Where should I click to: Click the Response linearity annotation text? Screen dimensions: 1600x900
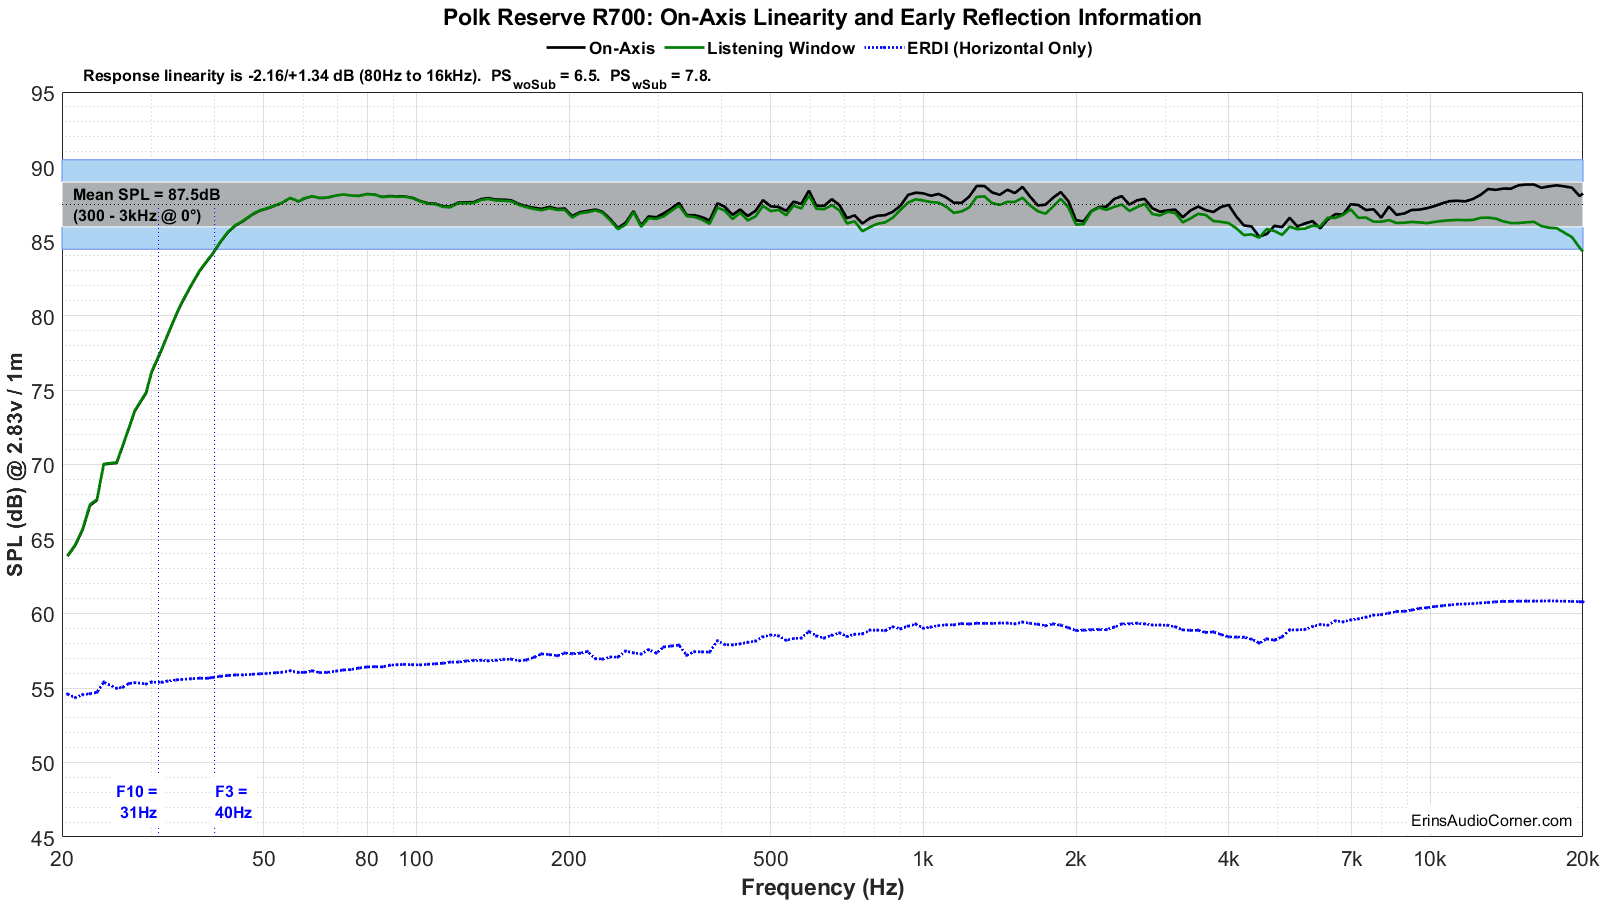coord(396,76)
